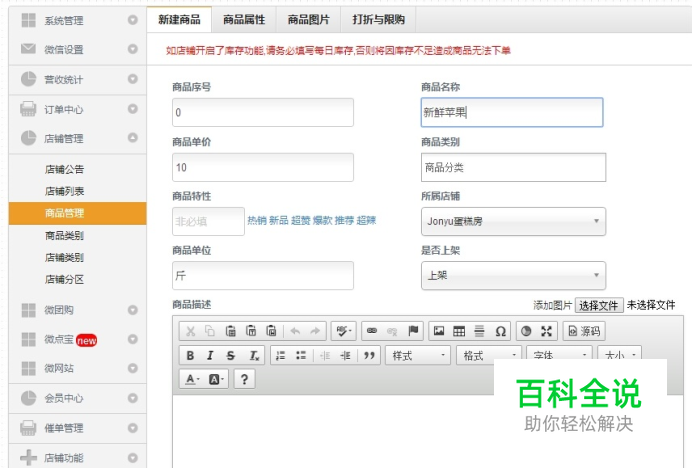Click the insert image icon in editor

(x=439, y=331)
